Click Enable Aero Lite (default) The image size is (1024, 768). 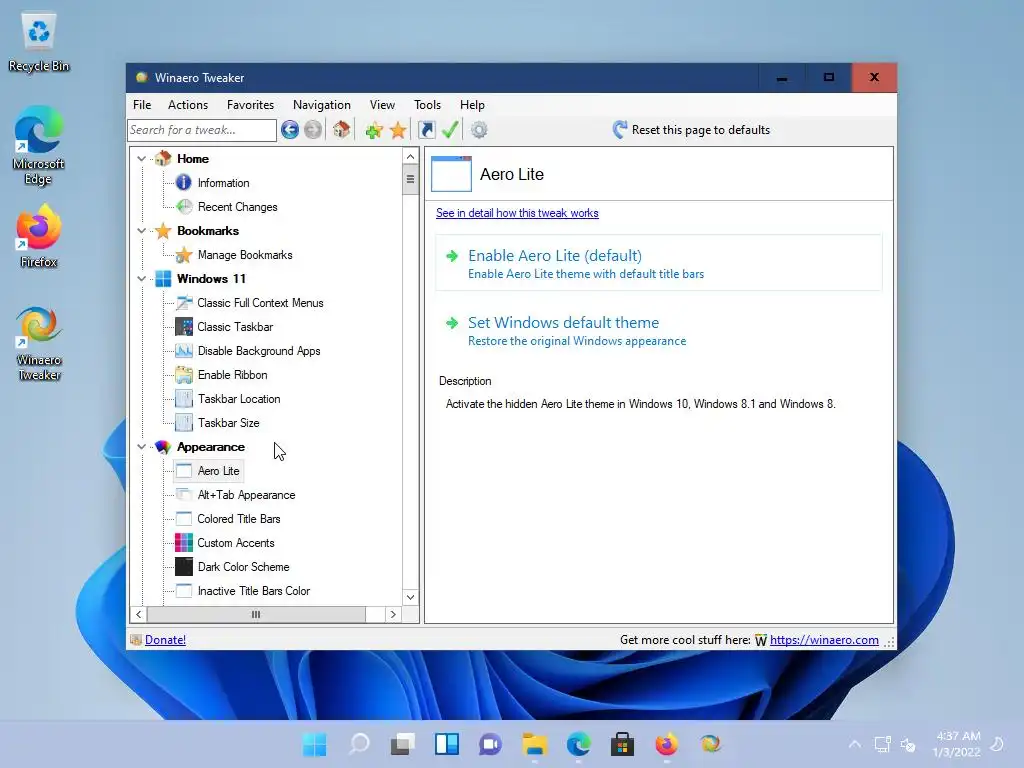click(658, 263)
